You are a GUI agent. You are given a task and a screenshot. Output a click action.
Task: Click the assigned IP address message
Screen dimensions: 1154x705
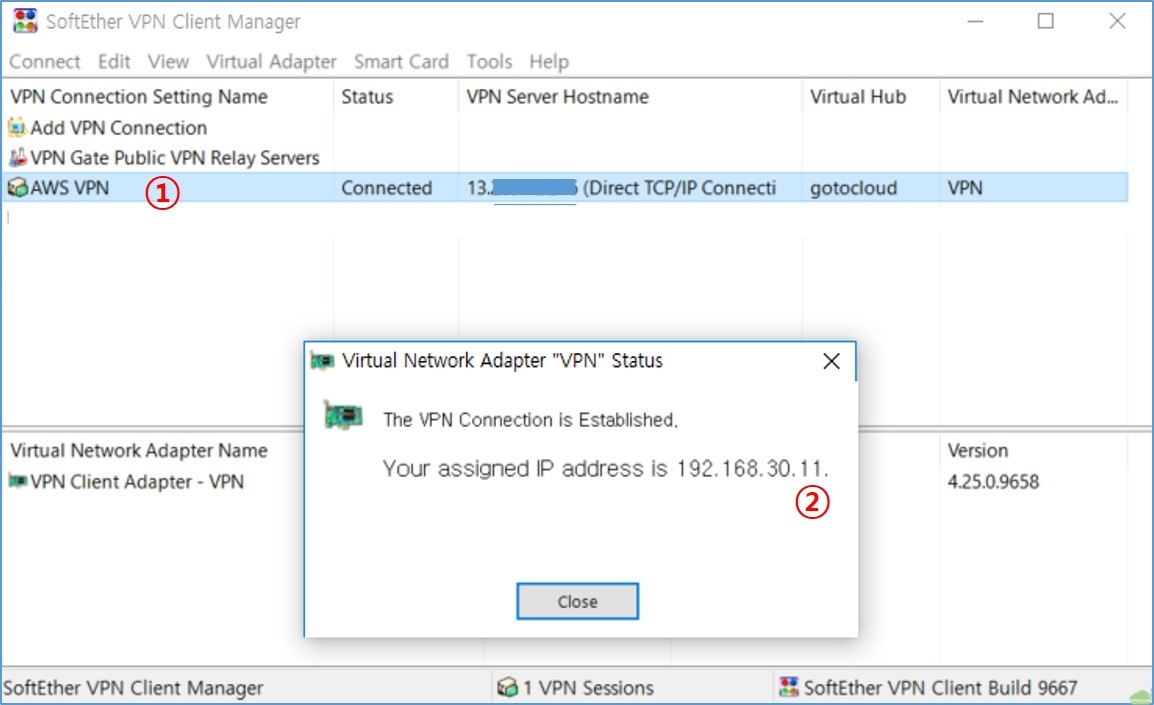coord(605,468)
